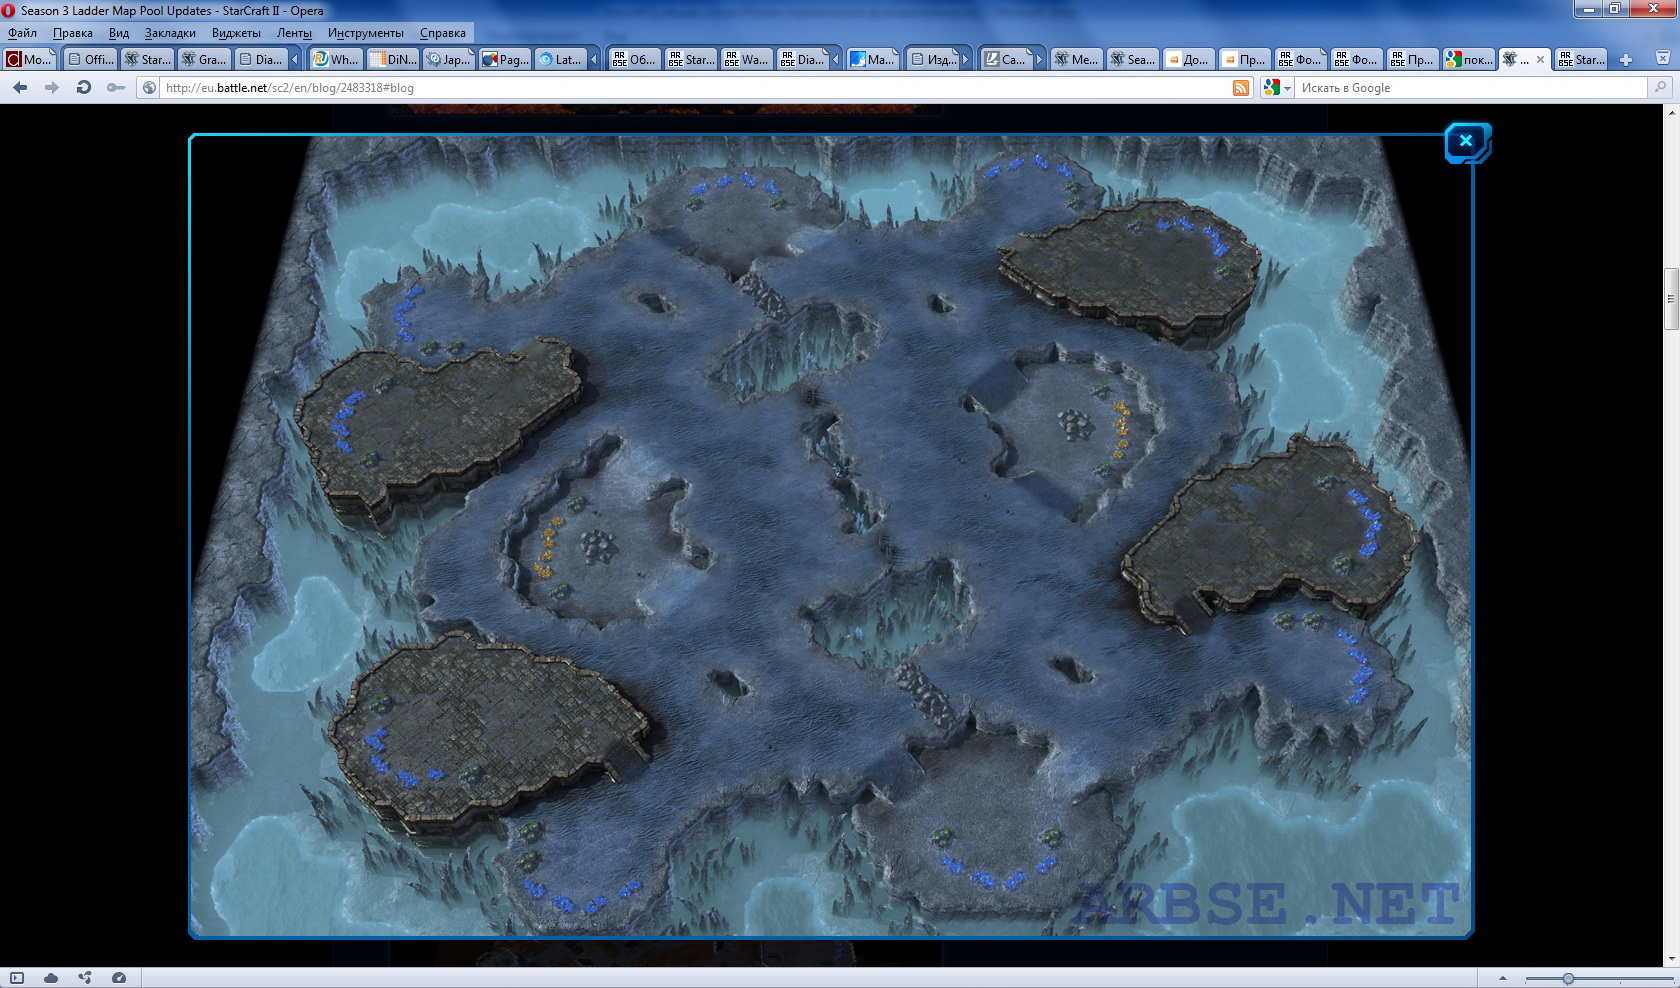Switch to the Sea... StarCraft tab
The height and width of the screenshot is (988, 1680).
tap(1132, 60)
